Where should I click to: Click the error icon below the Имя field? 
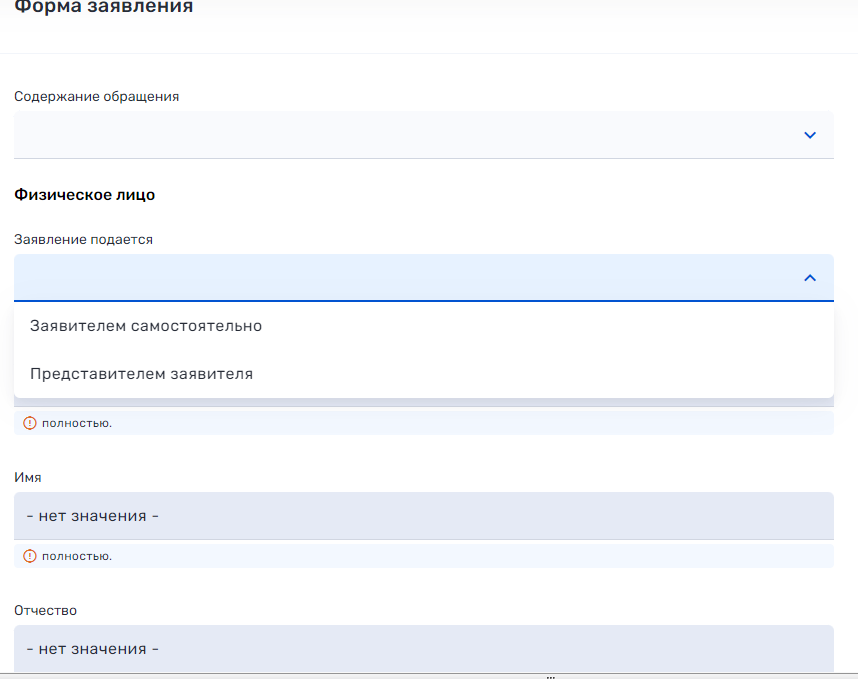(29, 556)
